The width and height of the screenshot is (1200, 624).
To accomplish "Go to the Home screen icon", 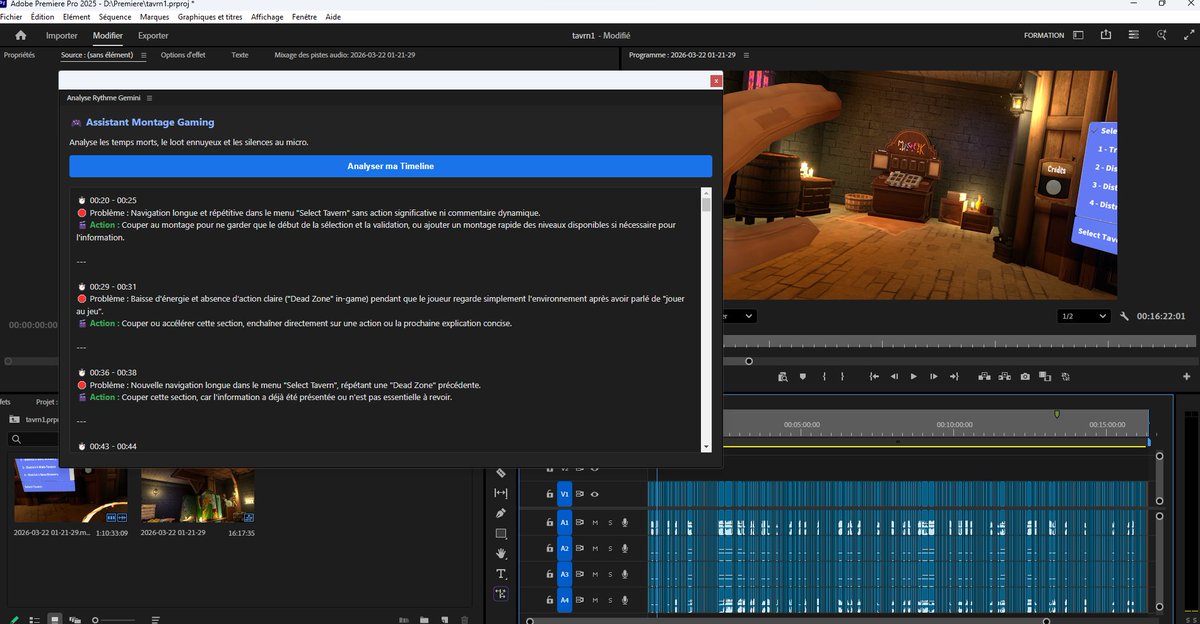I will pyautogui.click(x=20, y=35).
